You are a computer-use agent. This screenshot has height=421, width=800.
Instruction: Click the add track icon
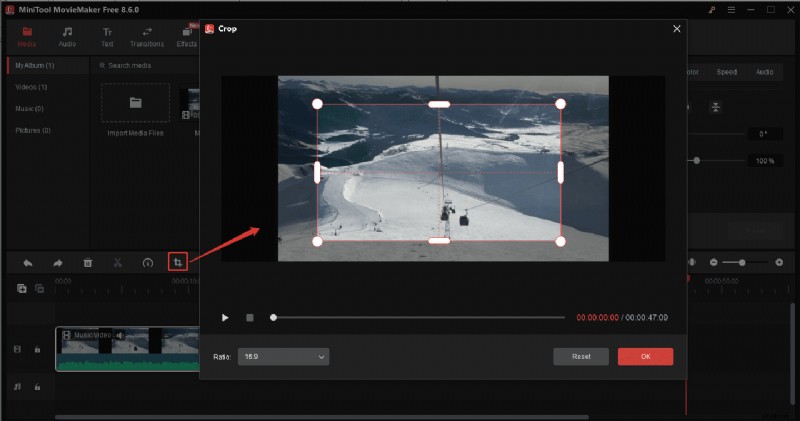pos(21,289)
